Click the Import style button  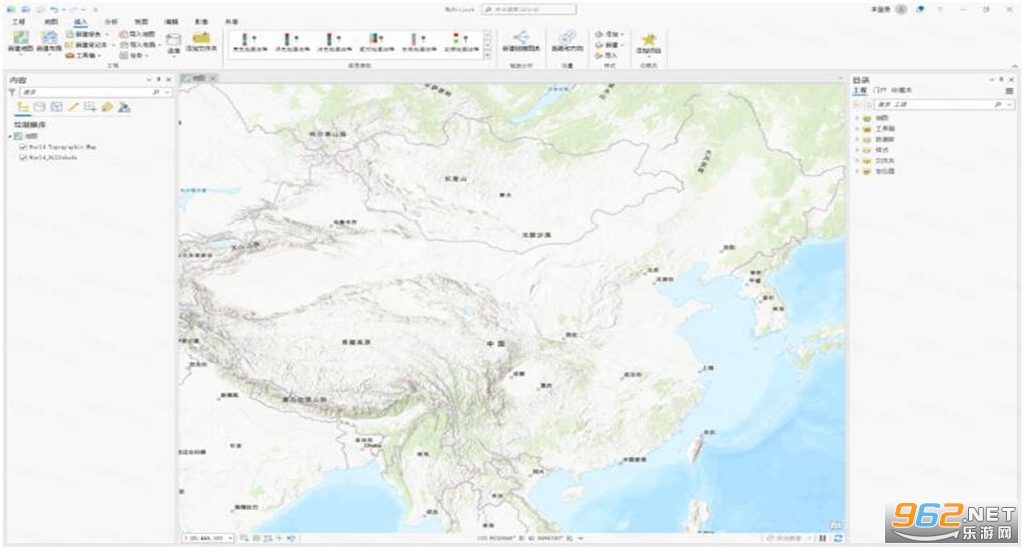coord(605,55)
